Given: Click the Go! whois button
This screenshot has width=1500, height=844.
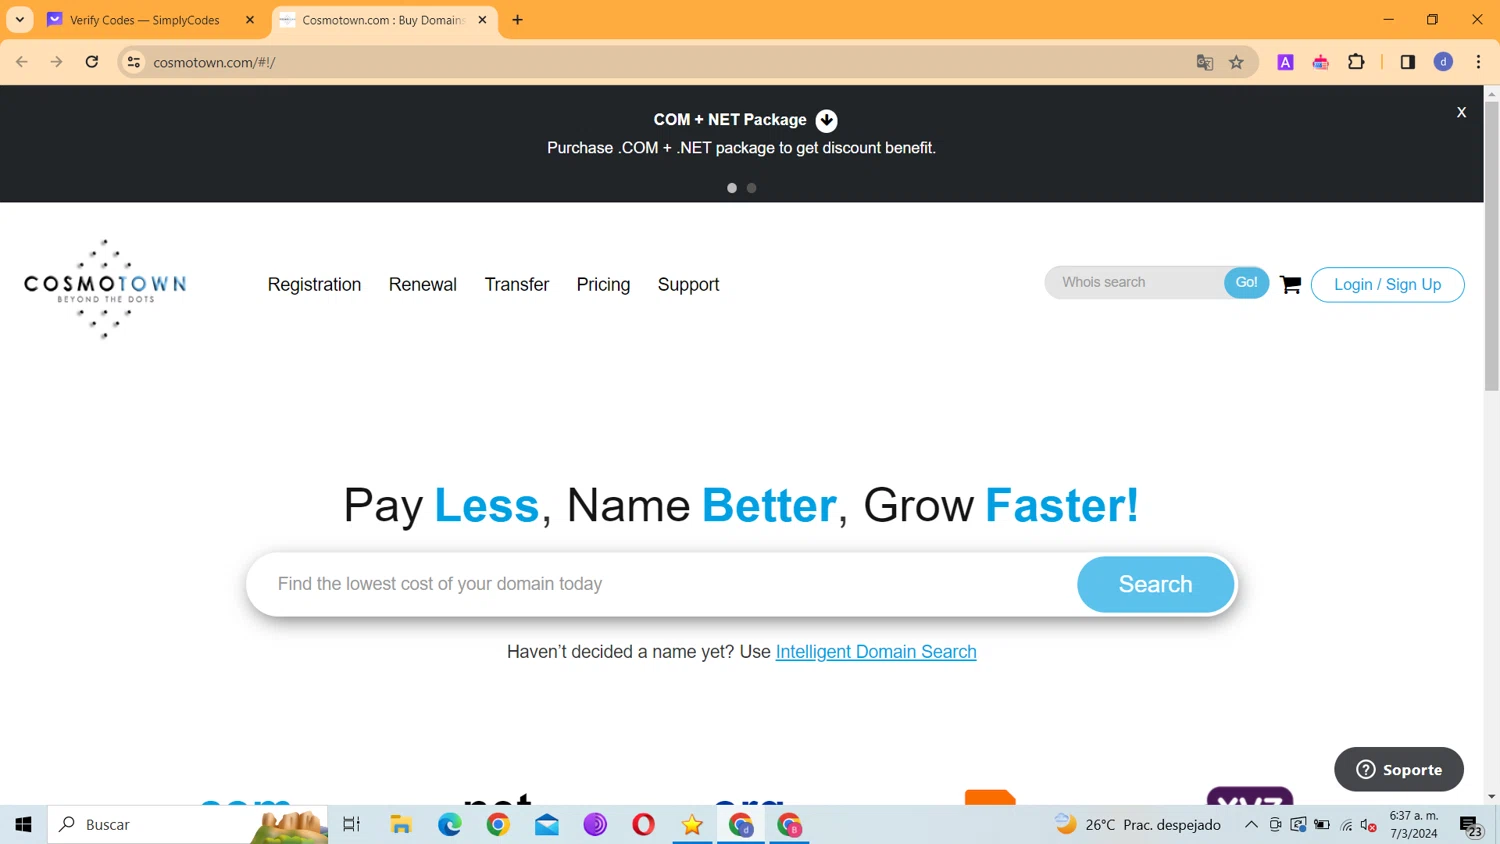Looking at the screenshot, I should [1246, 283].
